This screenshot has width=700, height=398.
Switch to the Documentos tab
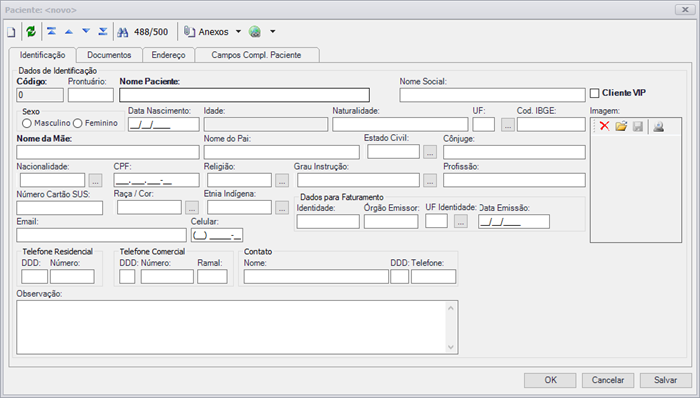pyautogui.click(x=109, y=55)
